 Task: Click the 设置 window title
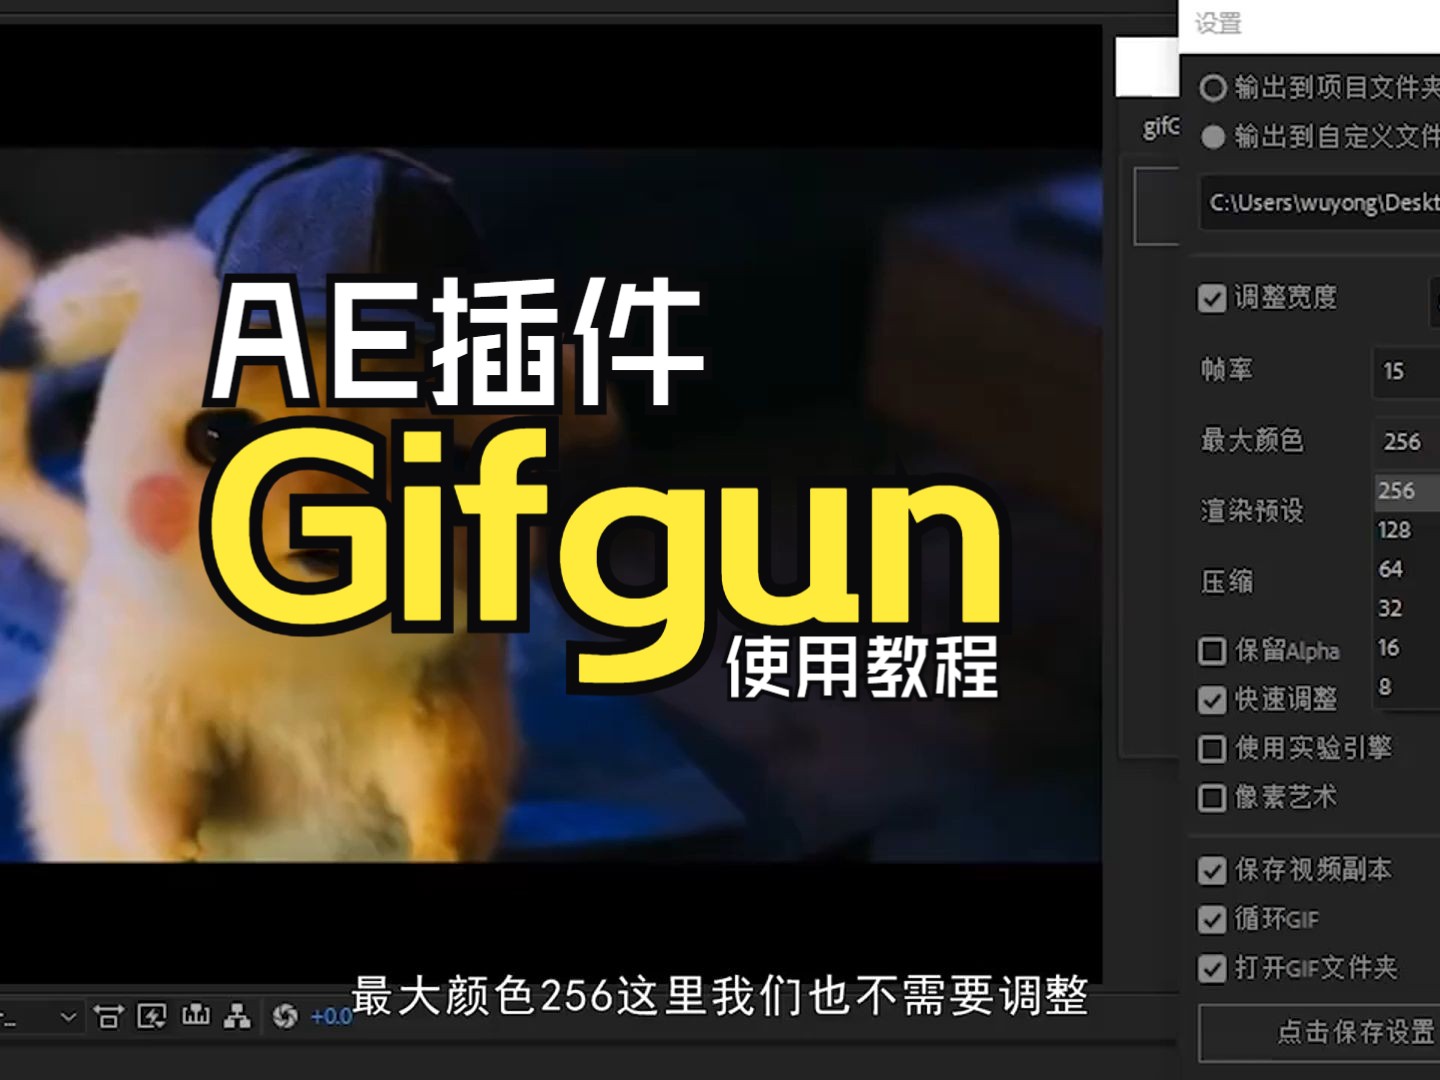1218,23
